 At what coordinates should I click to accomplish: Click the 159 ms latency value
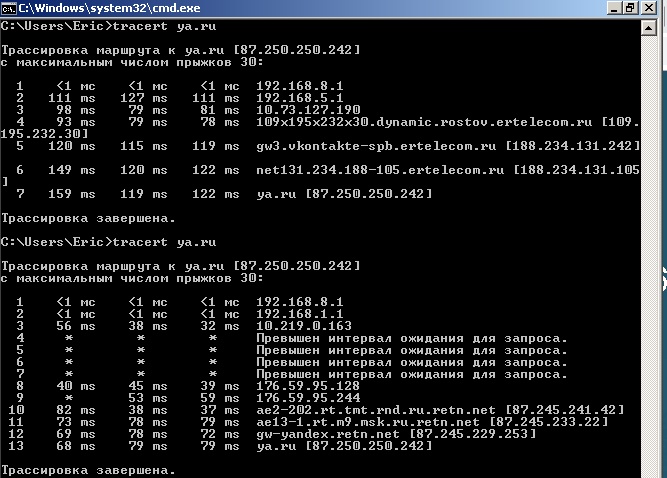coord(71,194)
